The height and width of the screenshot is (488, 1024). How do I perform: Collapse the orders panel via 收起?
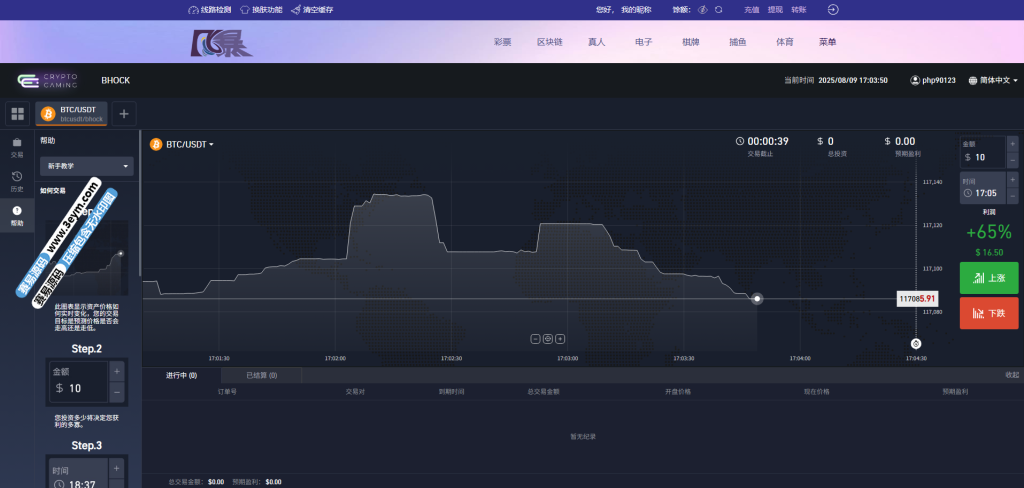[1011, 375]
